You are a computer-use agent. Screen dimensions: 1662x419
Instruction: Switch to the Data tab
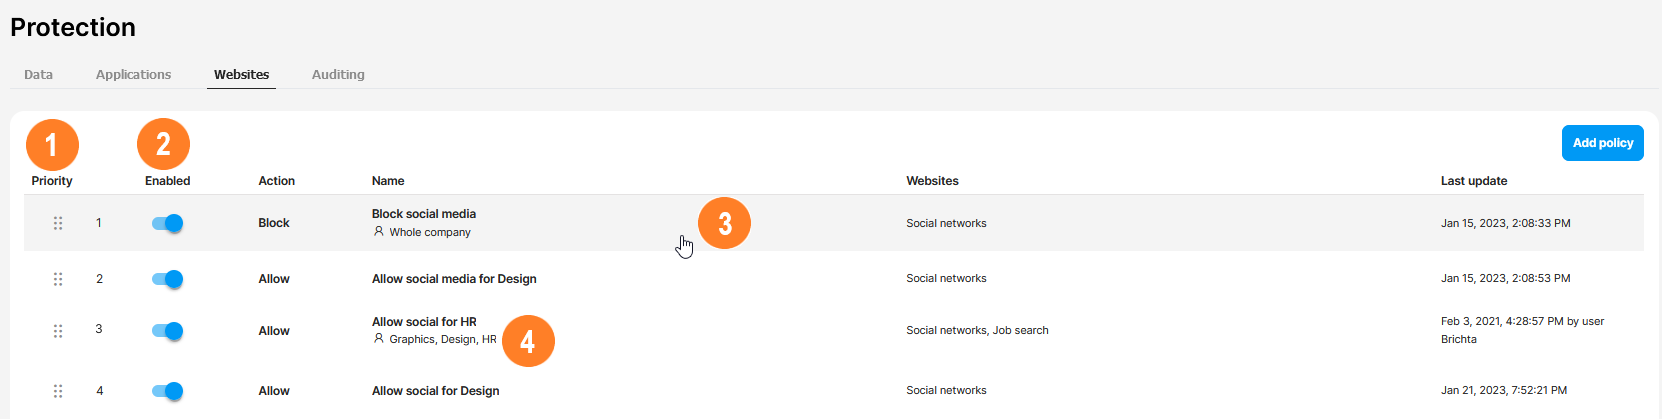39,74
